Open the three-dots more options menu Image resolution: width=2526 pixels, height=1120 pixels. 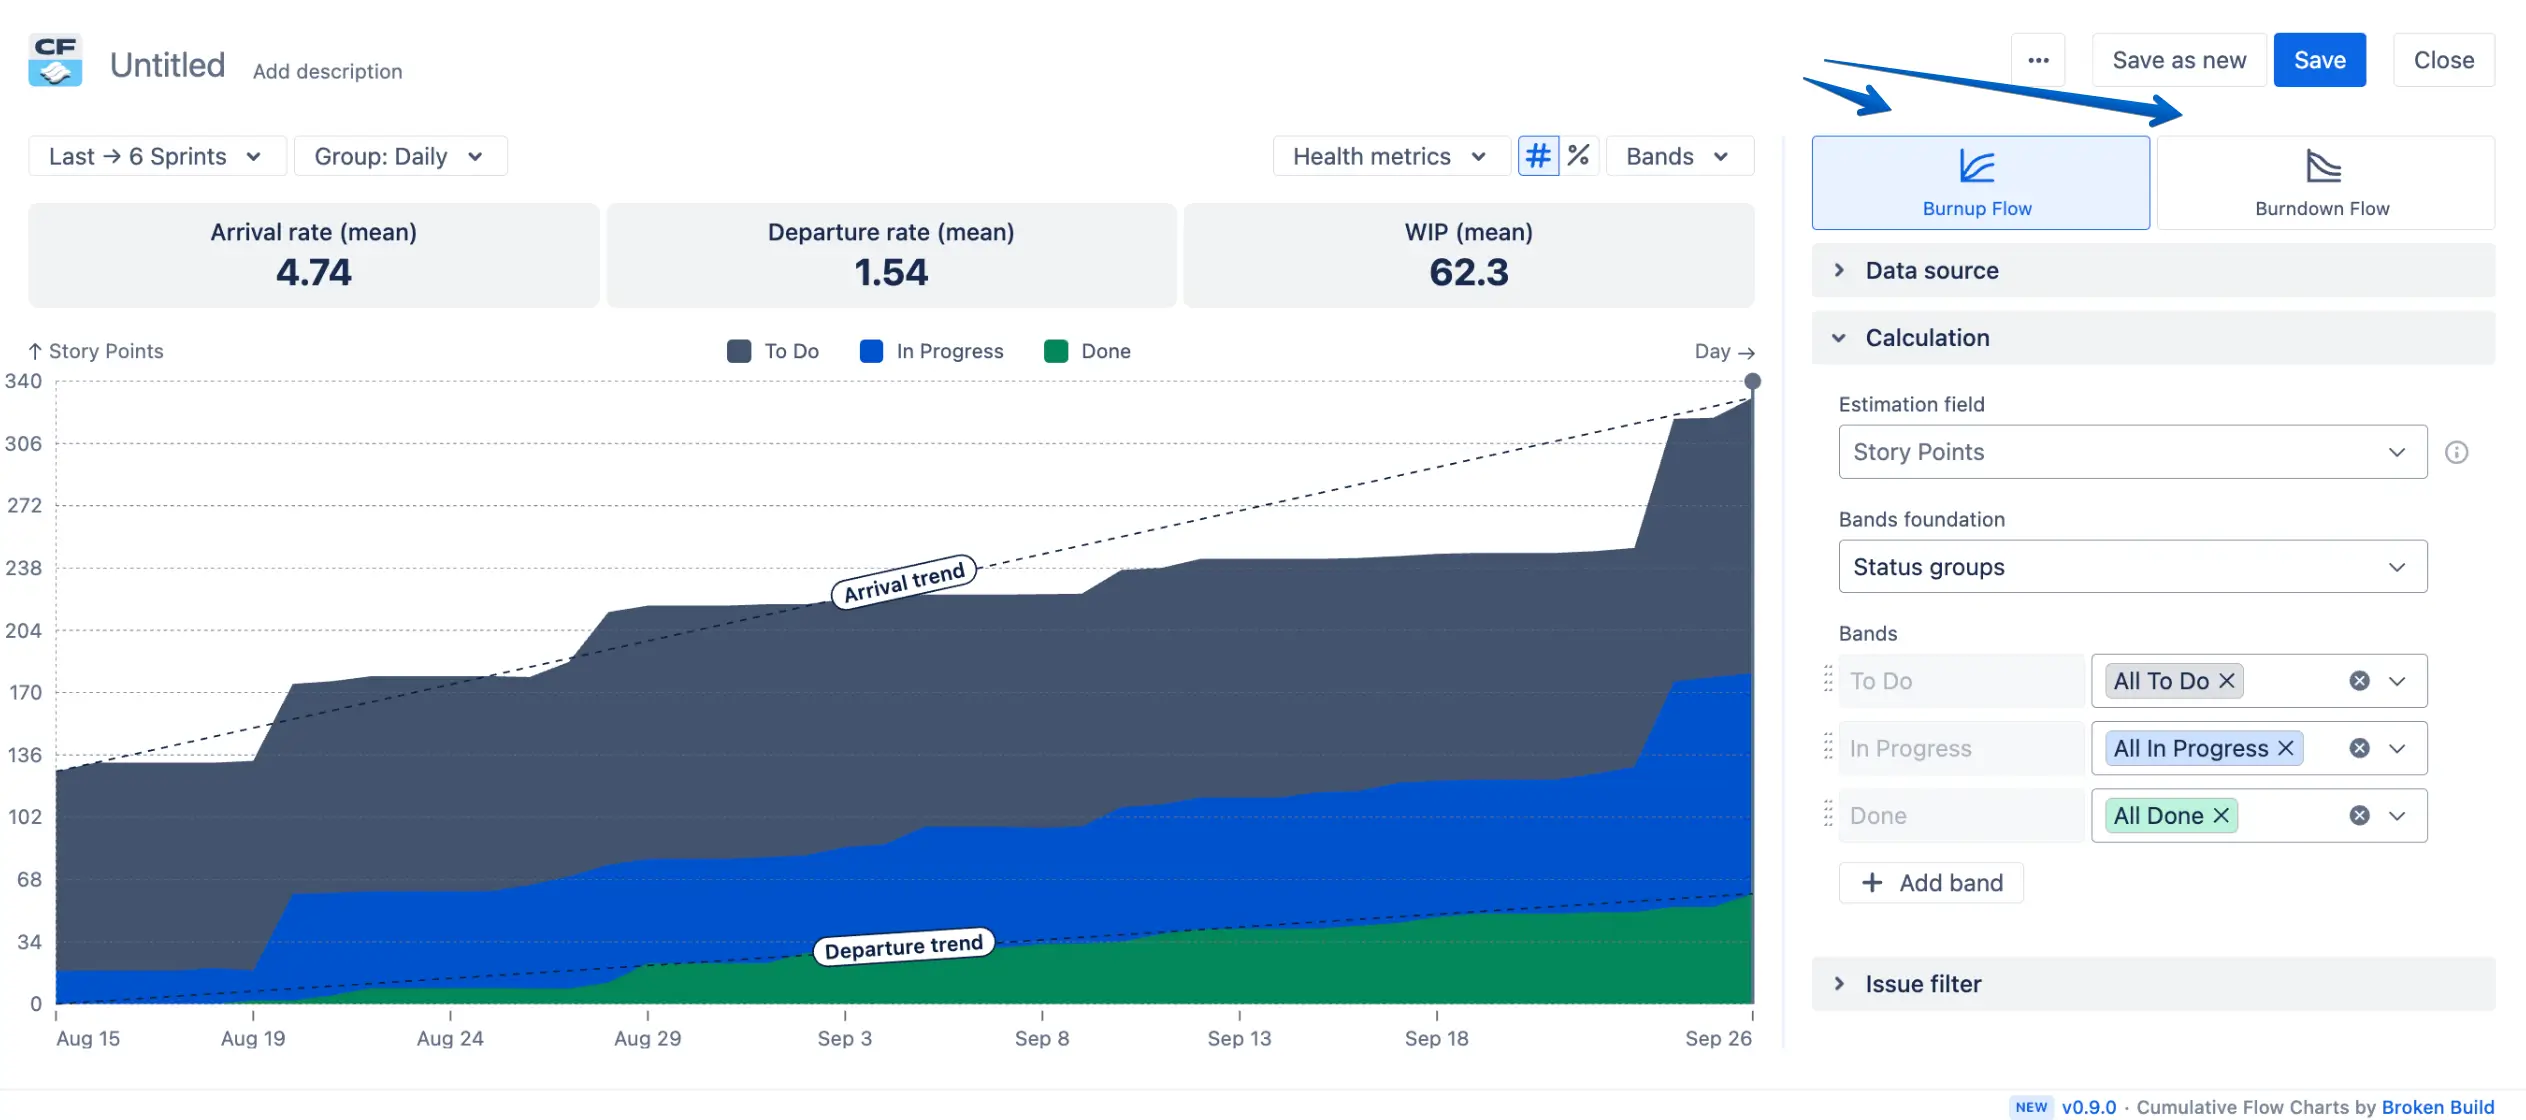[2038, 60]
